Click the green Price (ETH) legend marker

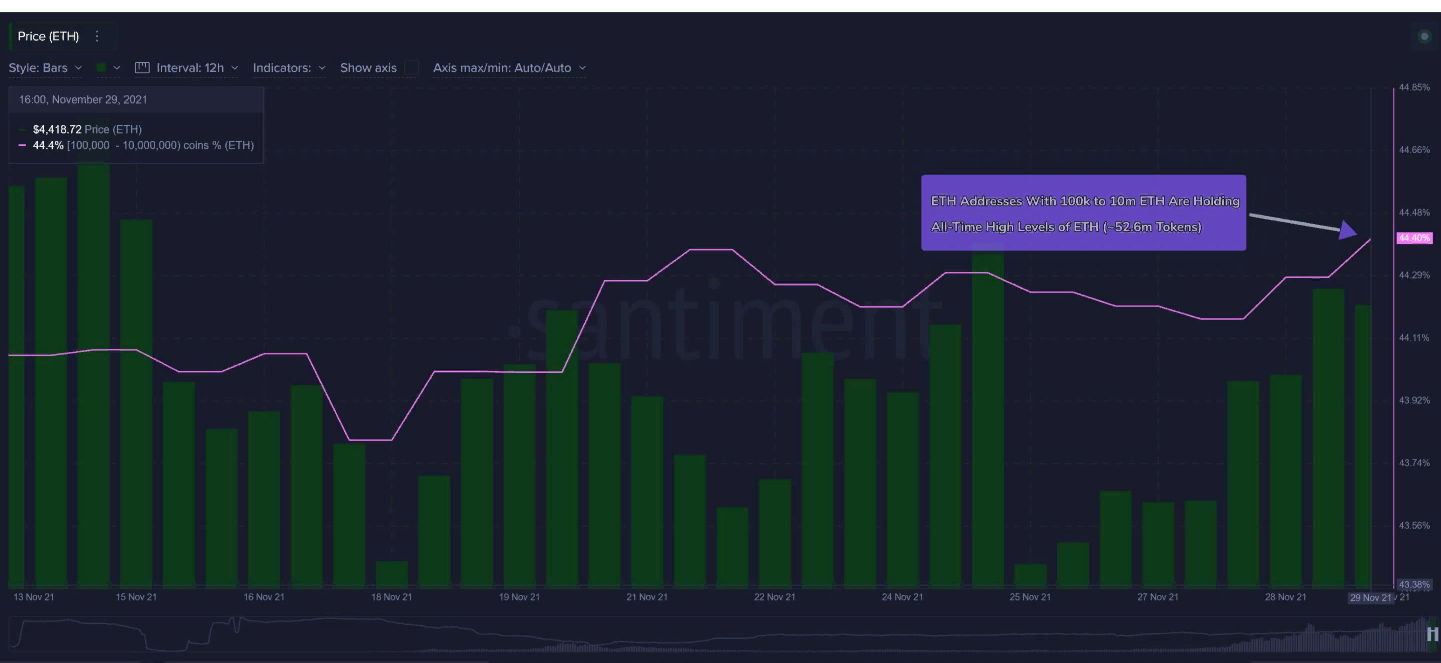click(x=23, y=130)
